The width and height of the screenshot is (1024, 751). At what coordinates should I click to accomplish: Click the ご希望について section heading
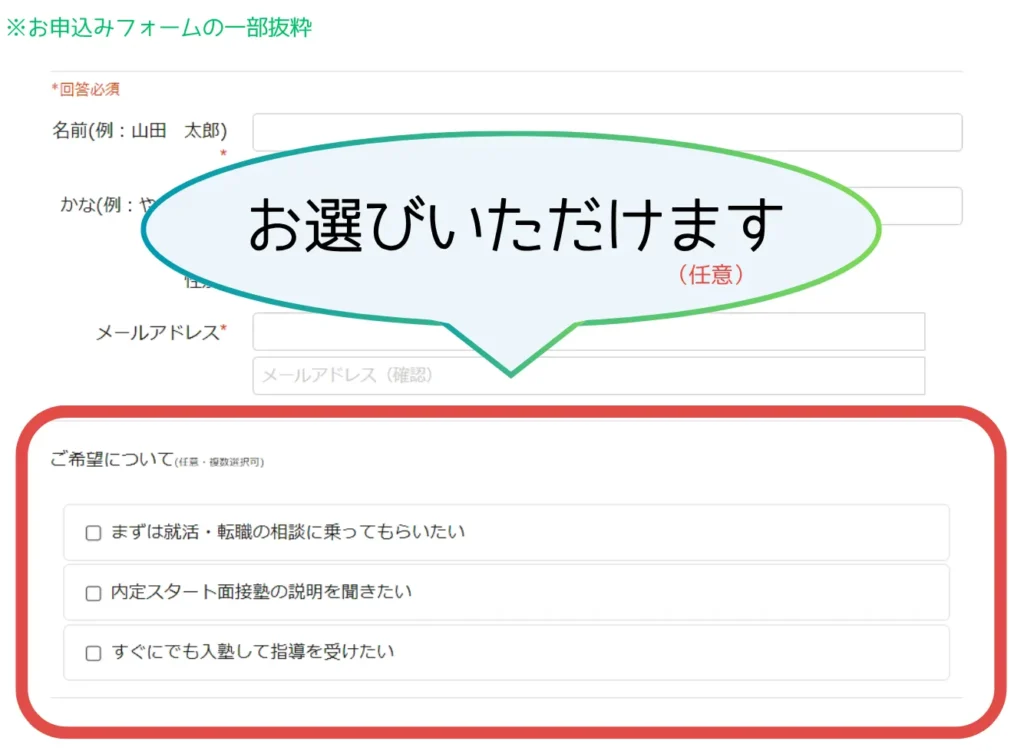[x=111, y=460]
